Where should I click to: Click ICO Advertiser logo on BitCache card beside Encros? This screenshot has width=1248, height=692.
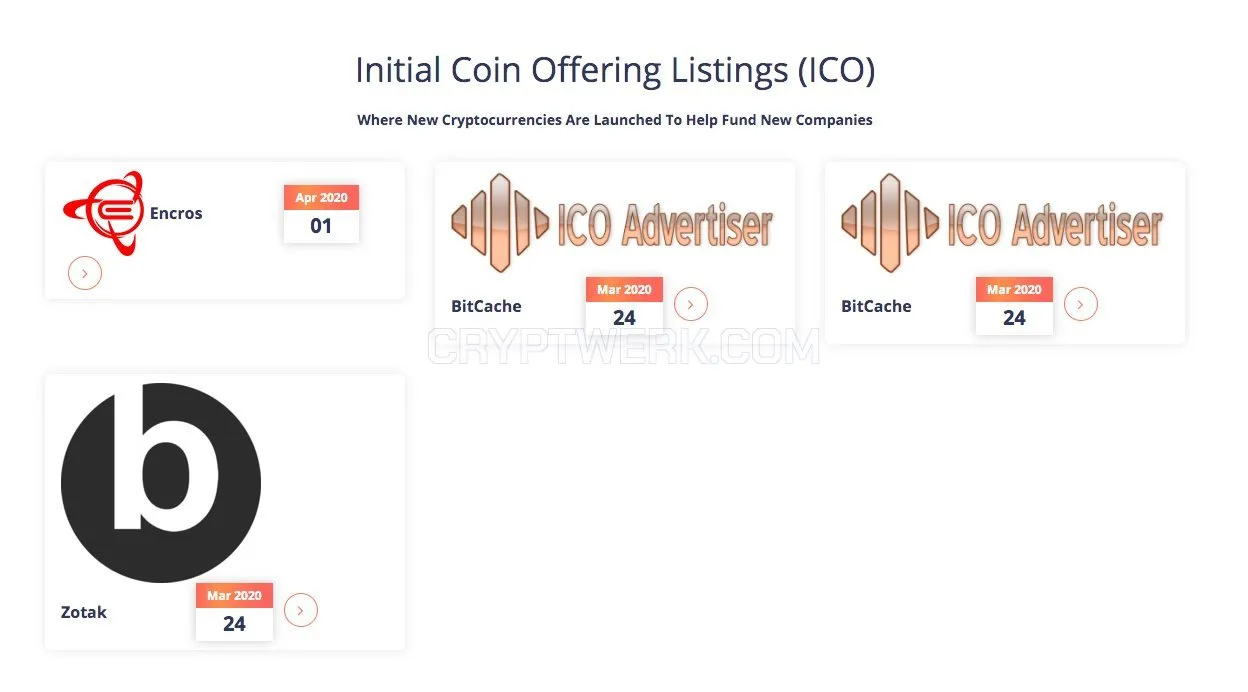point(613,223)
